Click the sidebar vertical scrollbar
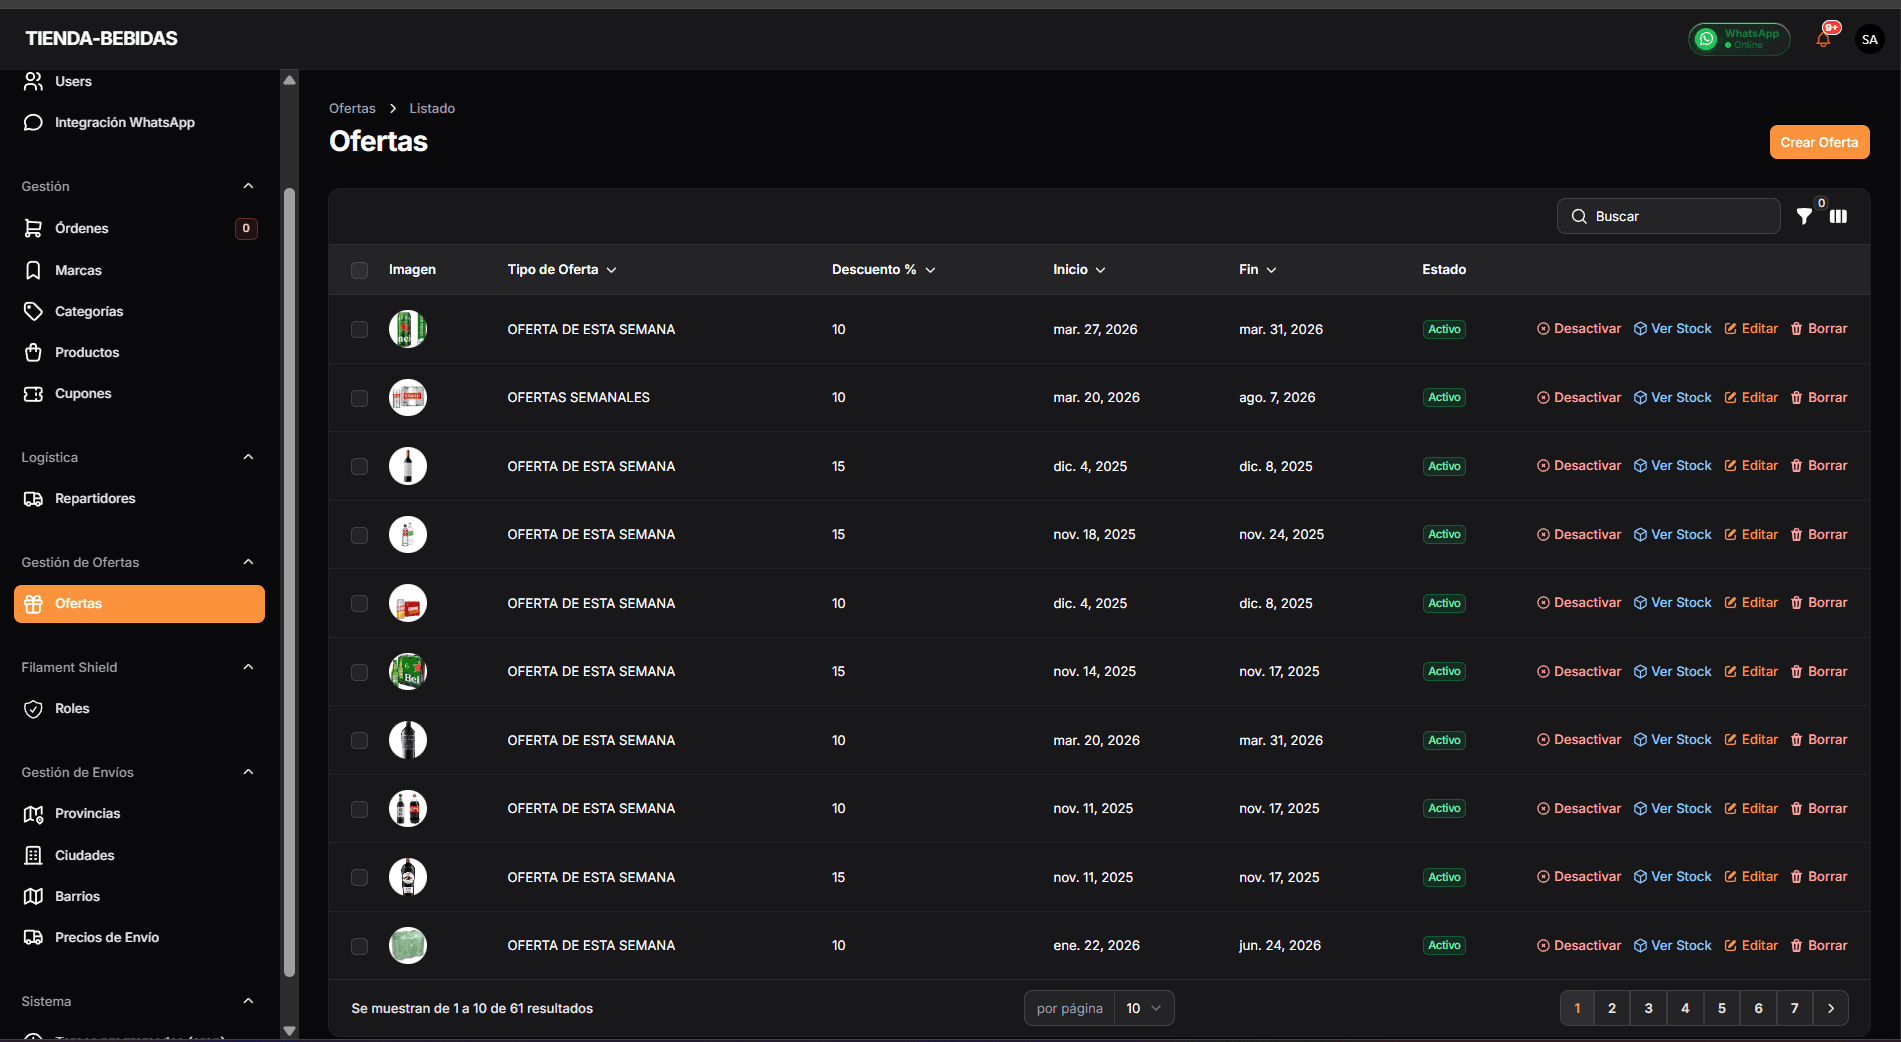The width and height of the screenshot is (1901, 1042). tap(289, 580)
